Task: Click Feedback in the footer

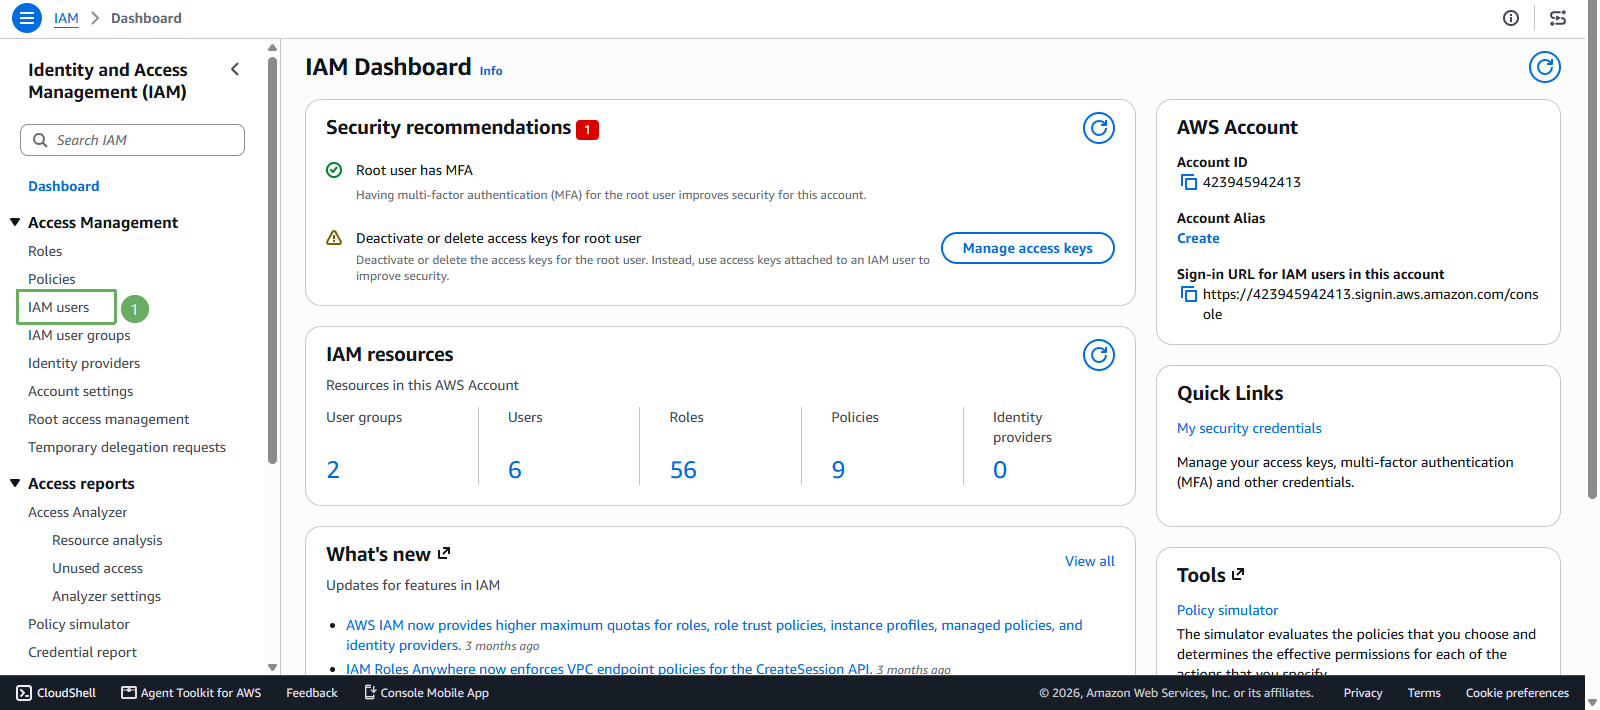Action: tap(312, 693)
